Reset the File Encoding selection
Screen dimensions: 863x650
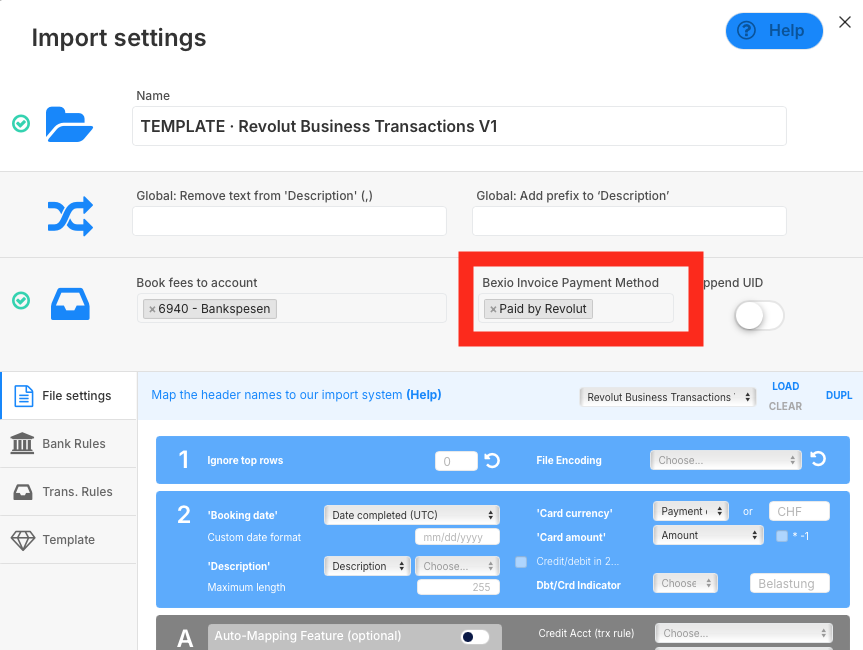pos(818,460)
